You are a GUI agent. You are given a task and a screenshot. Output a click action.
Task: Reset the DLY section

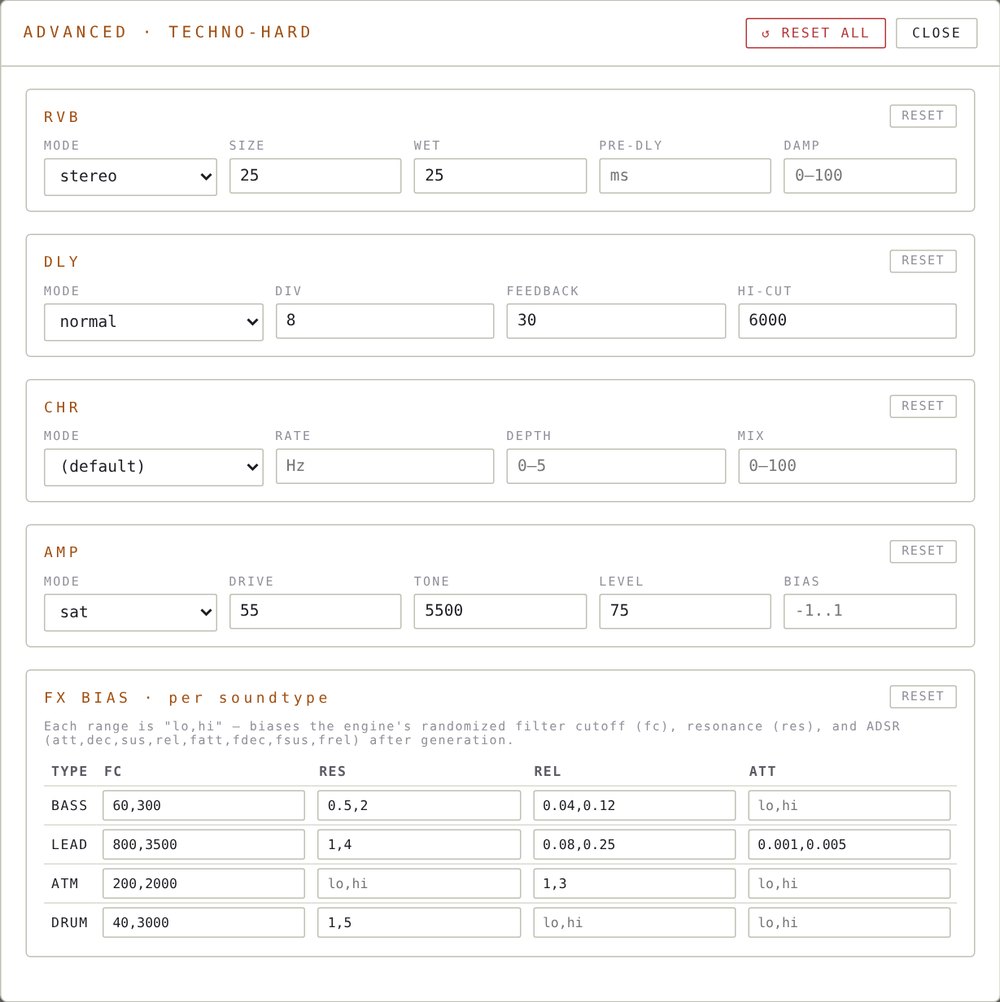[923, 261]
